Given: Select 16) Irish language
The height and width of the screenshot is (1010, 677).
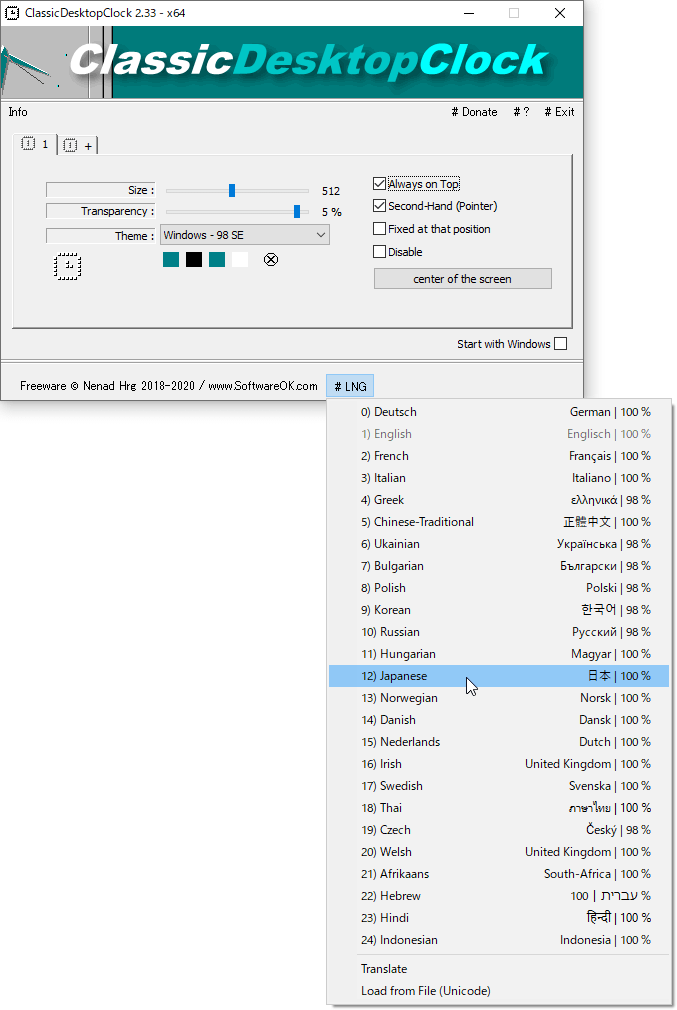Looking at the screenshot, I should click(x=499, y=764).
